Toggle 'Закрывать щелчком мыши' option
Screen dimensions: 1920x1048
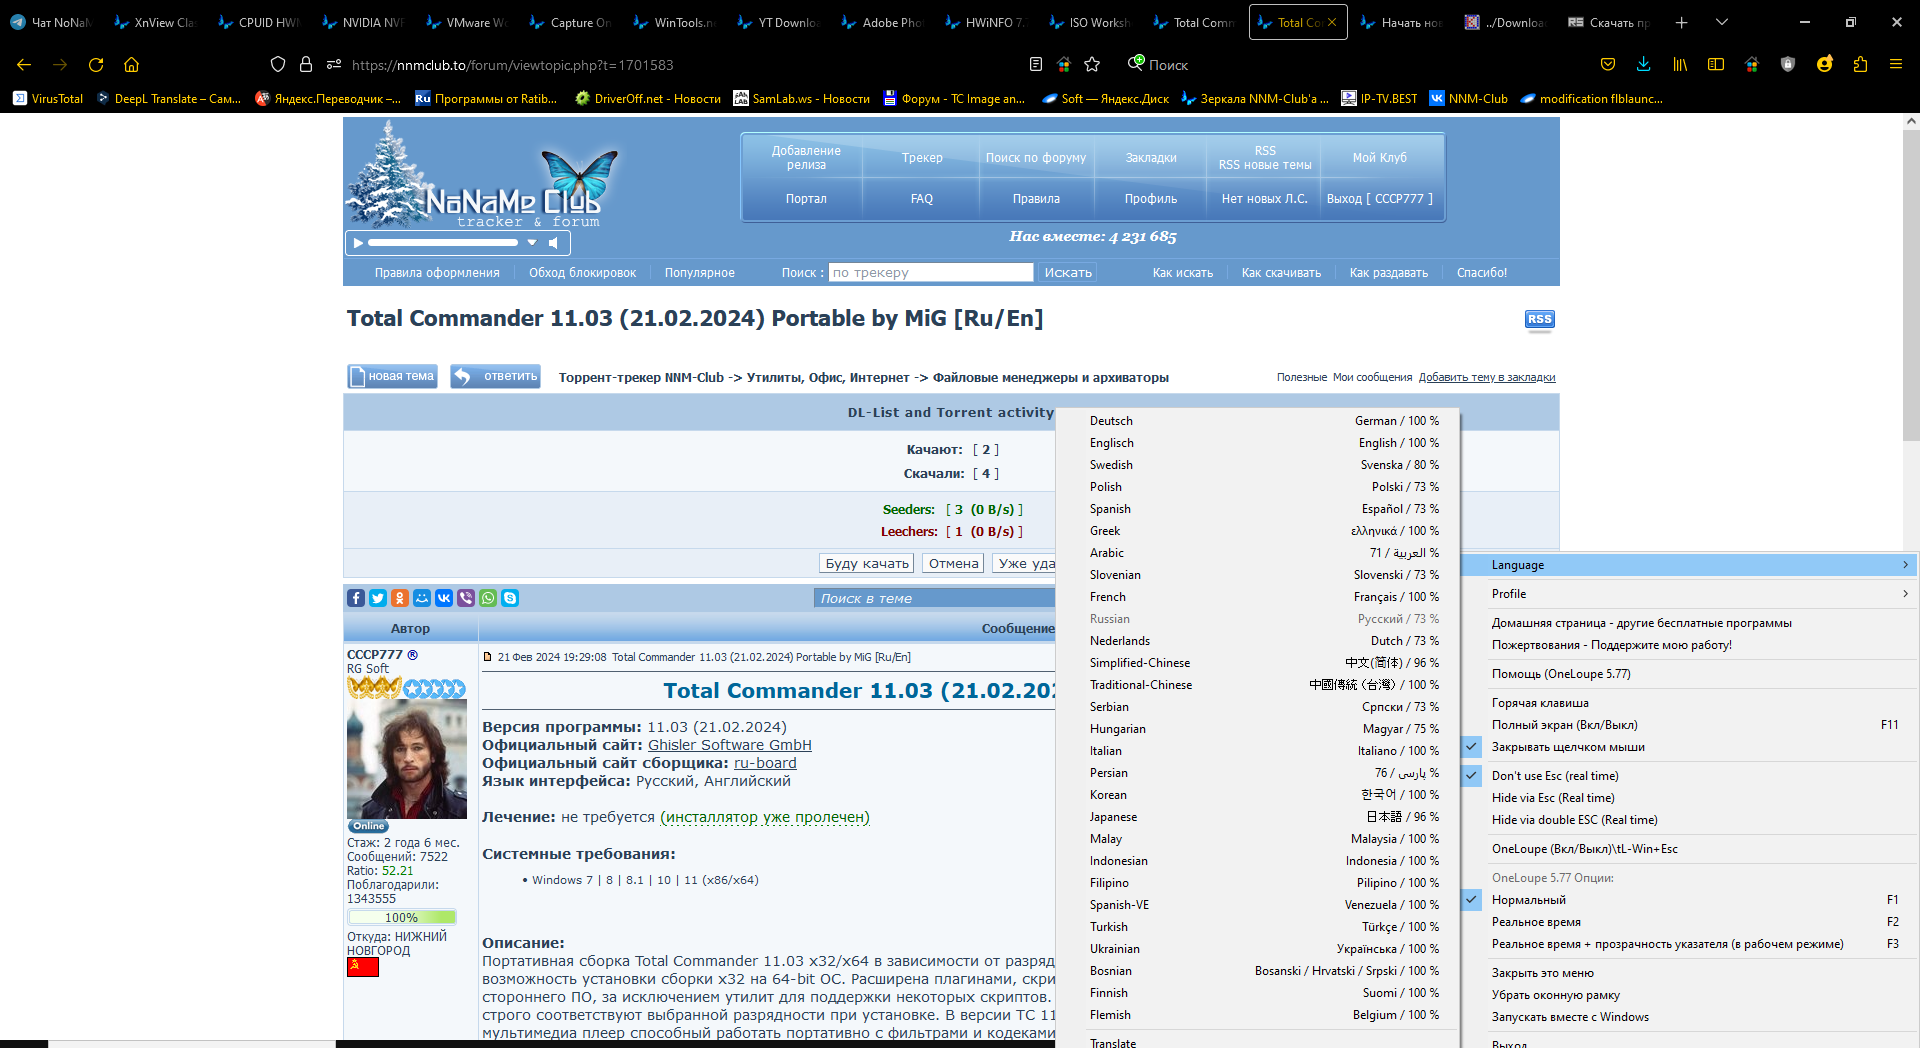1690,747
